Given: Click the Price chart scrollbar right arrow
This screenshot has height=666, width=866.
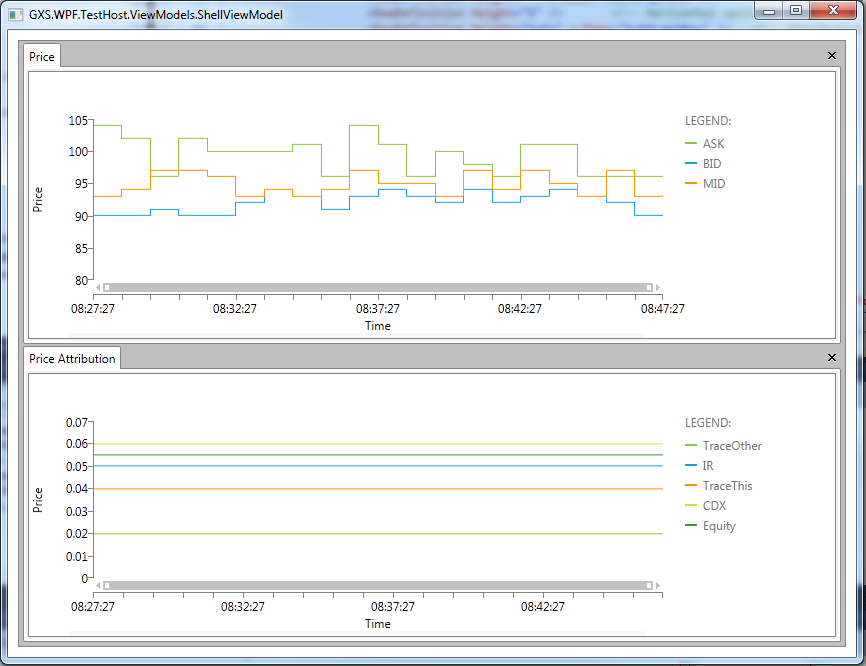Looking at the screenshot, I should [658, 287].
